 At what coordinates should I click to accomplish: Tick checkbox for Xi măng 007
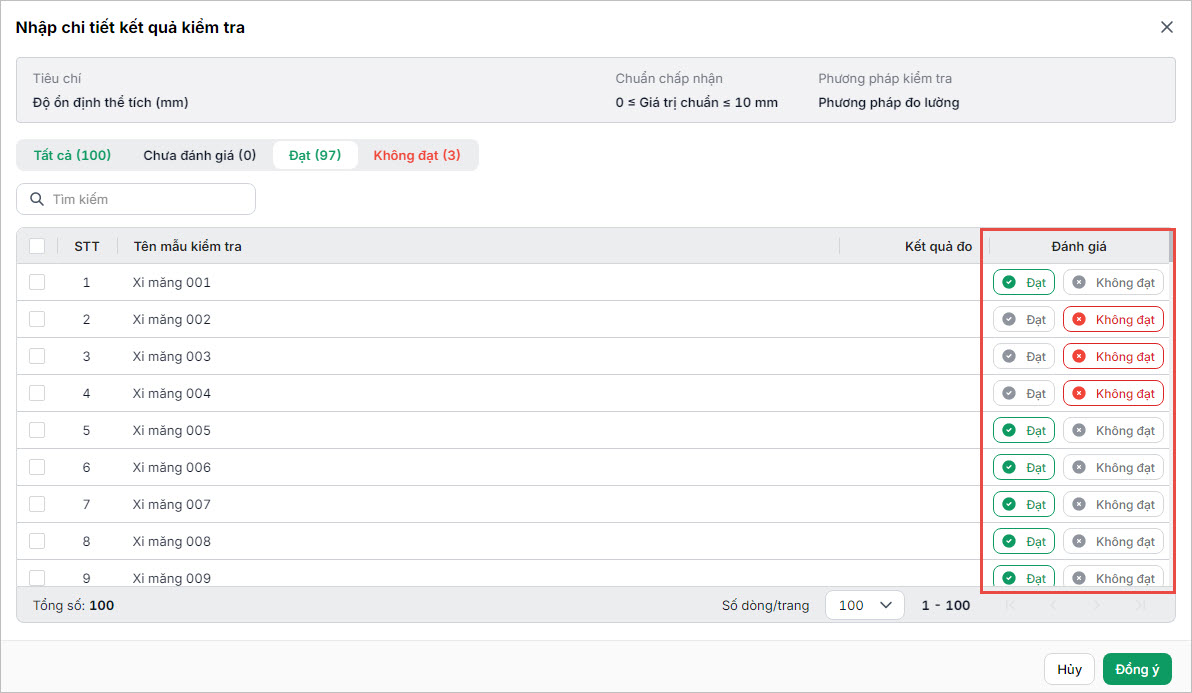tap(36, 504)
